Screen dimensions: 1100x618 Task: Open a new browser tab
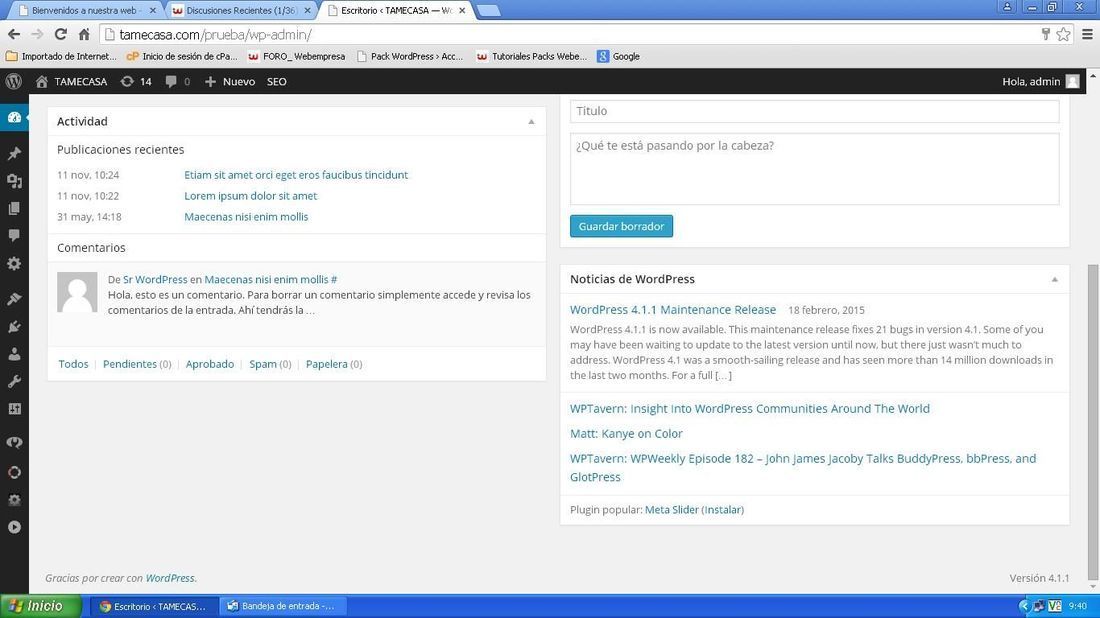[488, 11]
